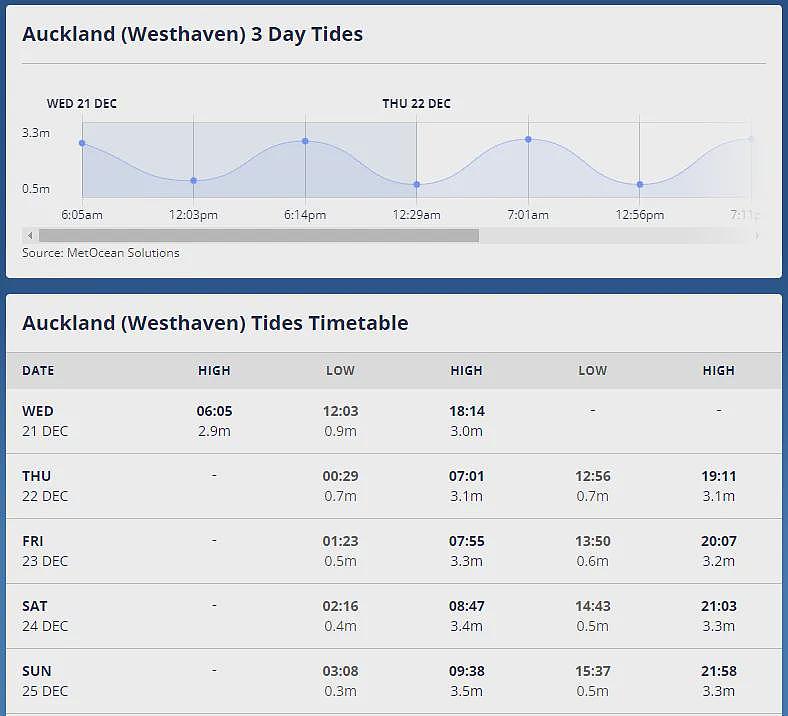Click the FRI 23 DEC row date
This screenshot has height=716, width=788.
[x=45, y=551]
